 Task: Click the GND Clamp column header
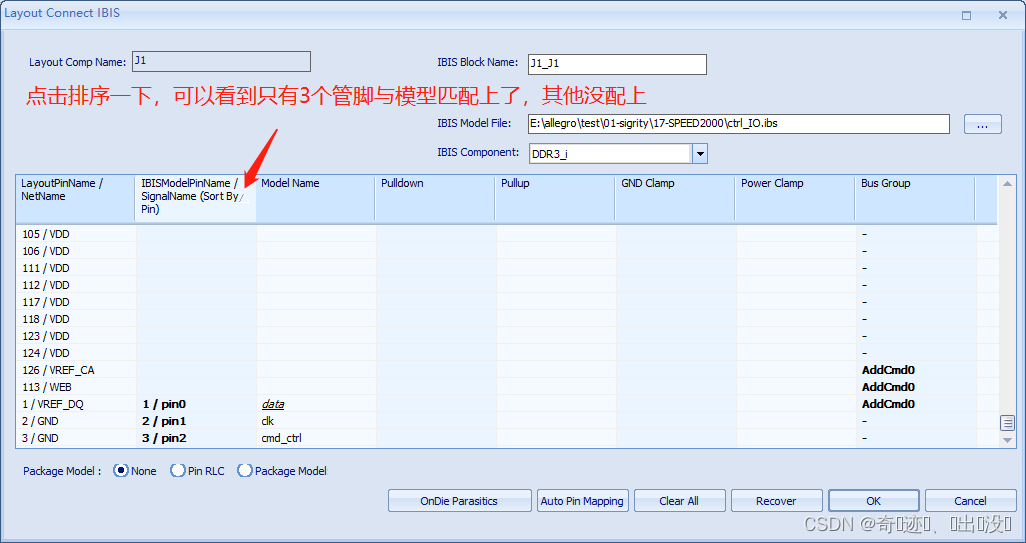click(x=675, y=198)
